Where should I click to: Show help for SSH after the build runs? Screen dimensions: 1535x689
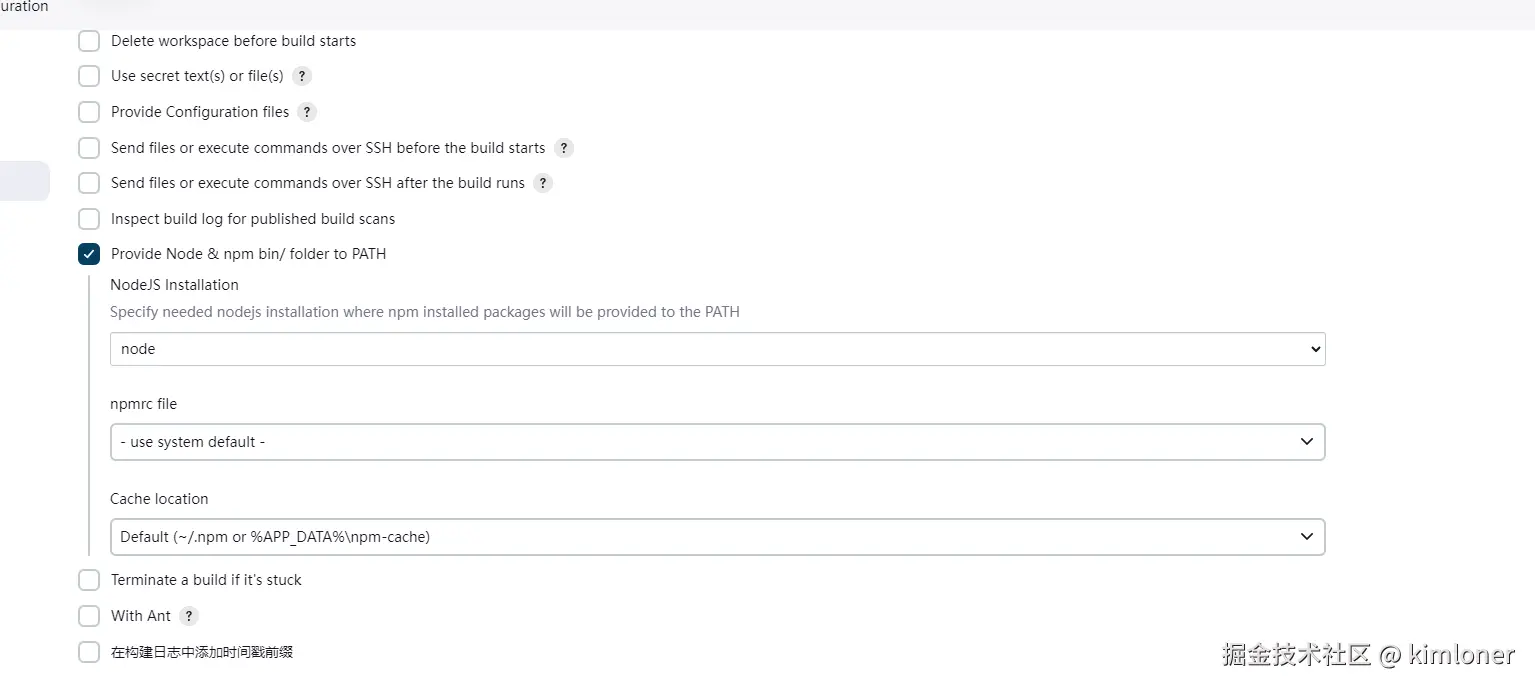coord(543,183)
